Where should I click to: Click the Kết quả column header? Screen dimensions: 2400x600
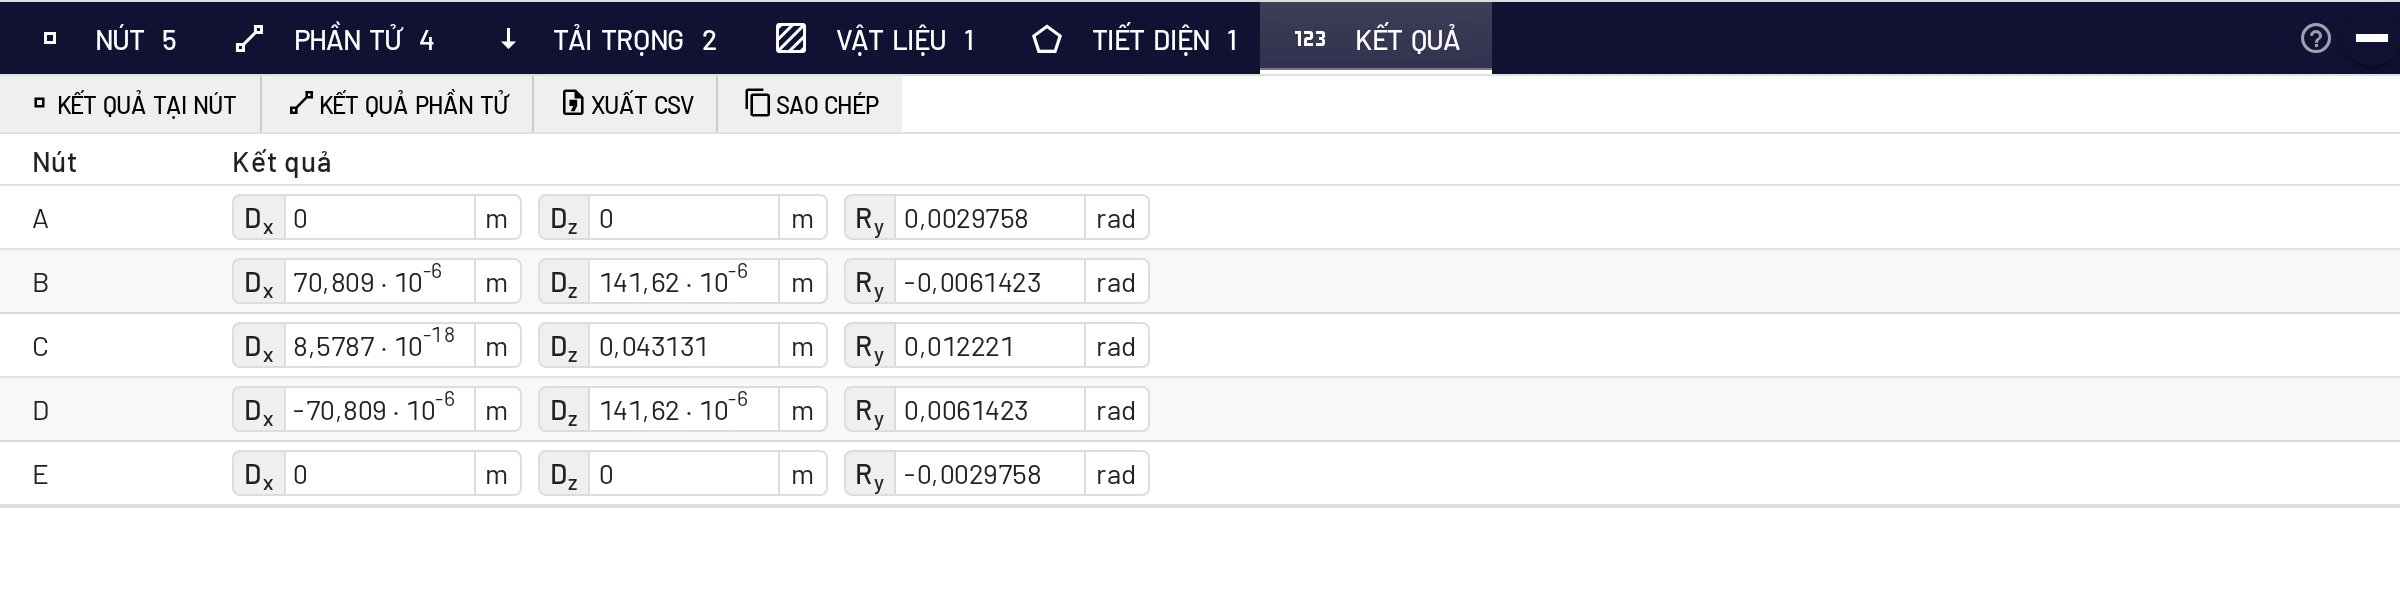pos(282,162)
